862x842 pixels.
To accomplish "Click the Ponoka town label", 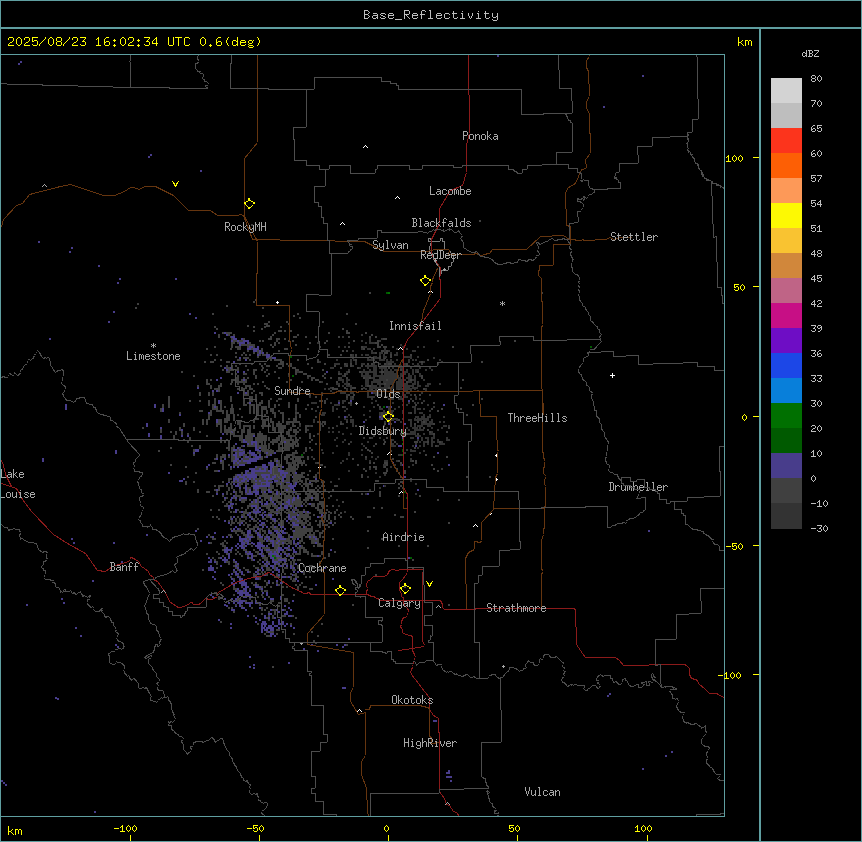I will [x=480, y=136].
